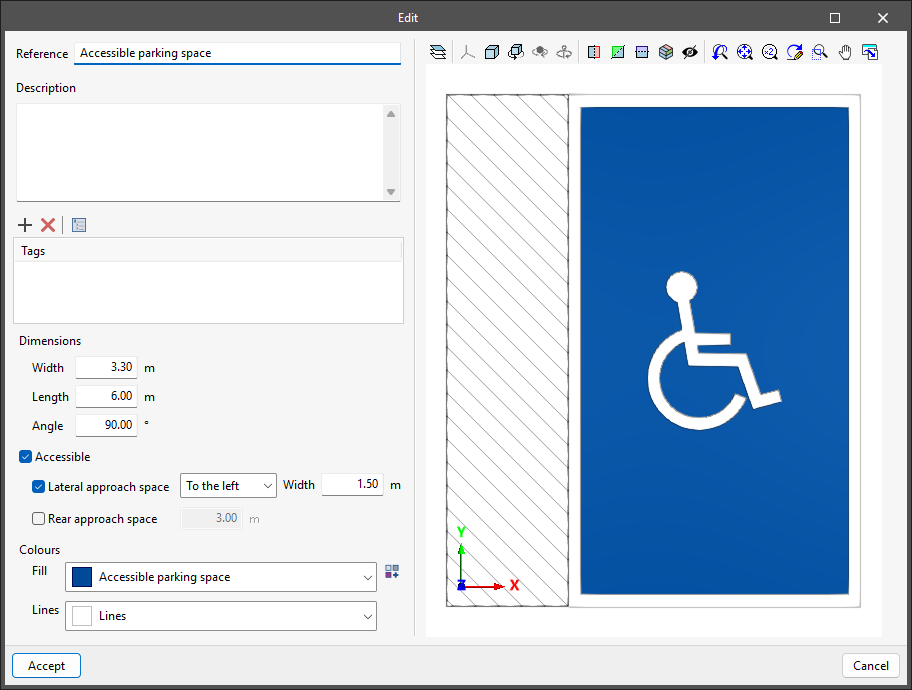The image size is (912, 690).
Task: Click the Width 3.30 field
Action: (x=106, y=367)
